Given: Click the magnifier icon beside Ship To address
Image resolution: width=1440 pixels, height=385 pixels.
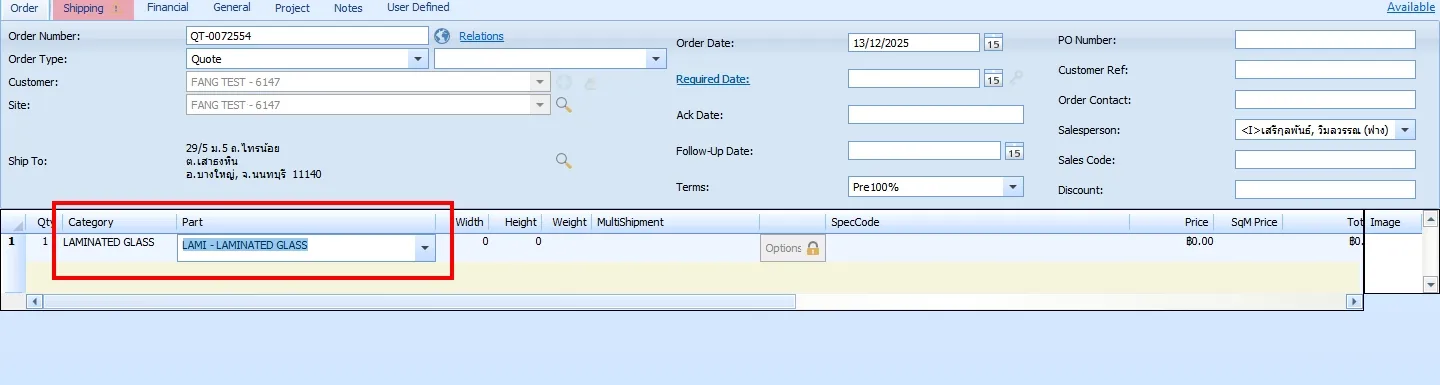Looking at the screenshot, I should coord(564,160).
